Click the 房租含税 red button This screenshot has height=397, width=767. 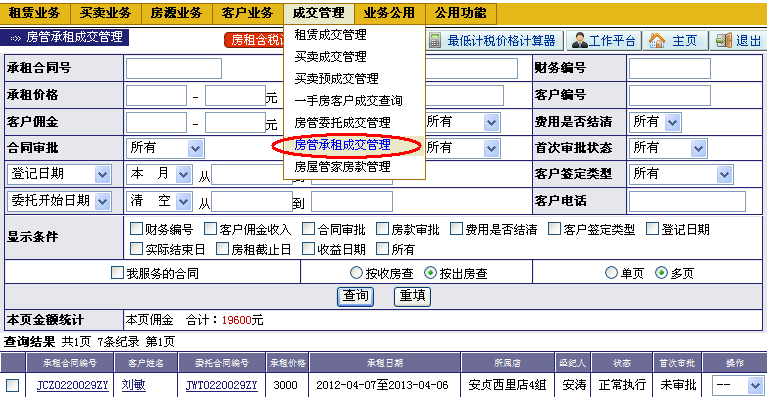[x=254, y=40]
